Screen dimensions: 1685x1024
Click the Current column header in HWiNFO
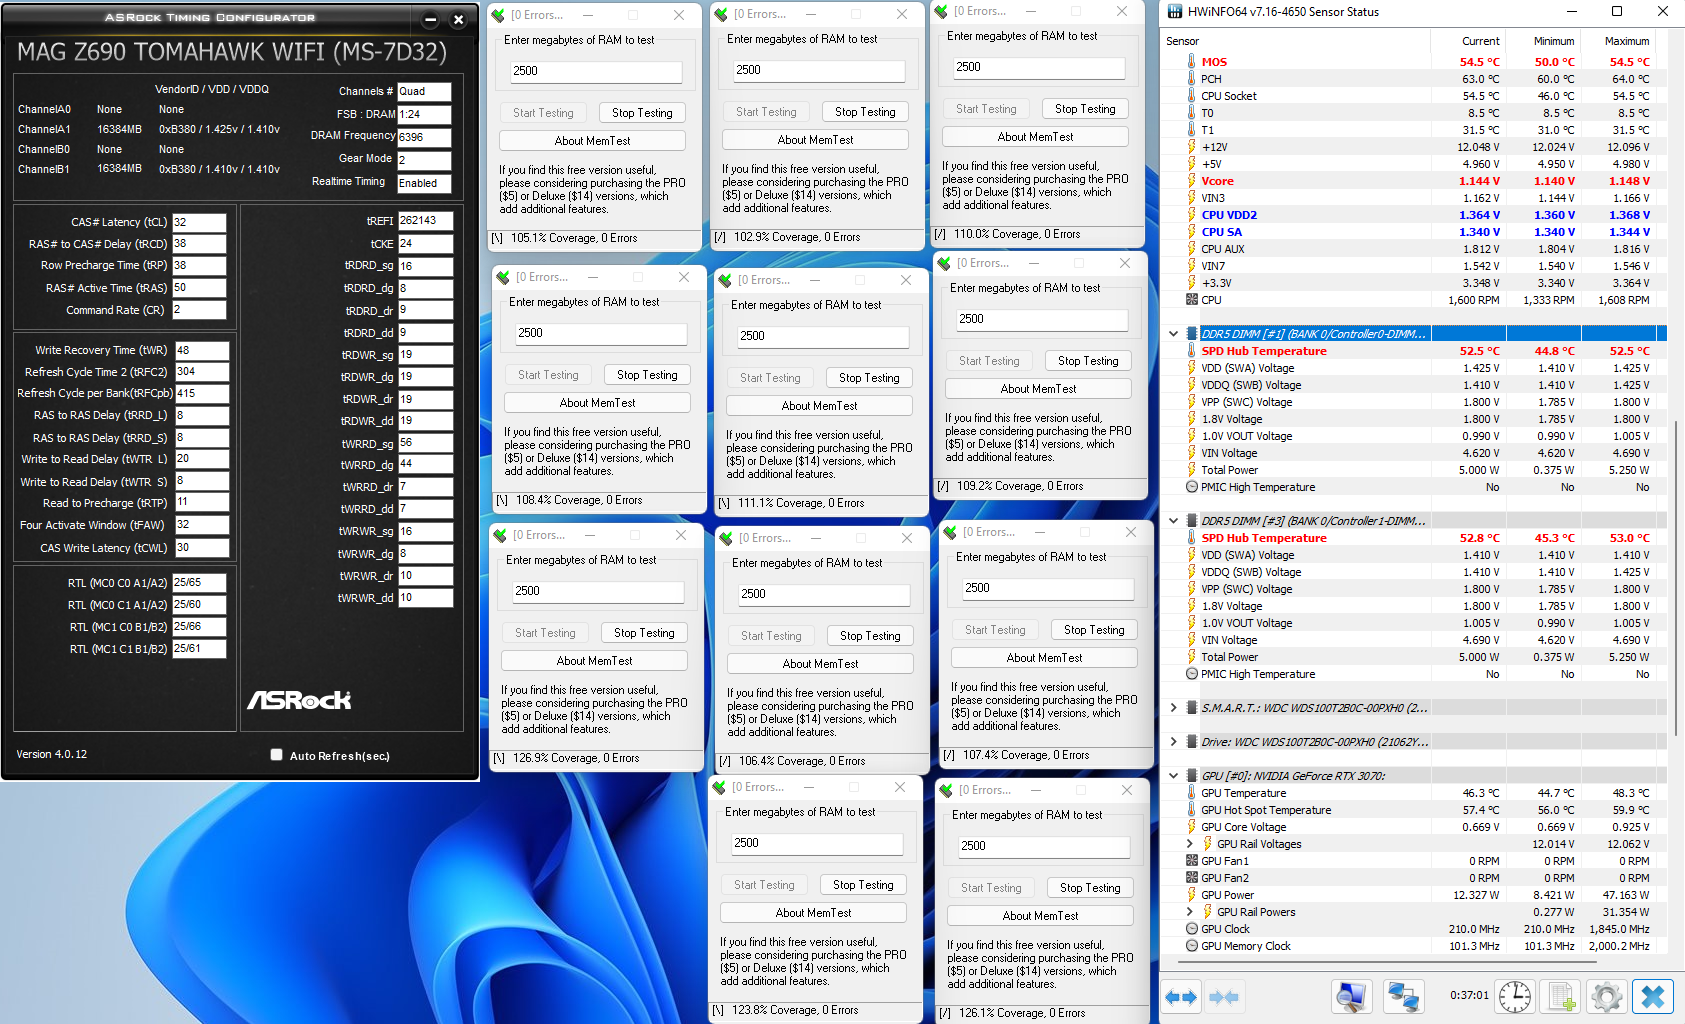pos(1469,41)
